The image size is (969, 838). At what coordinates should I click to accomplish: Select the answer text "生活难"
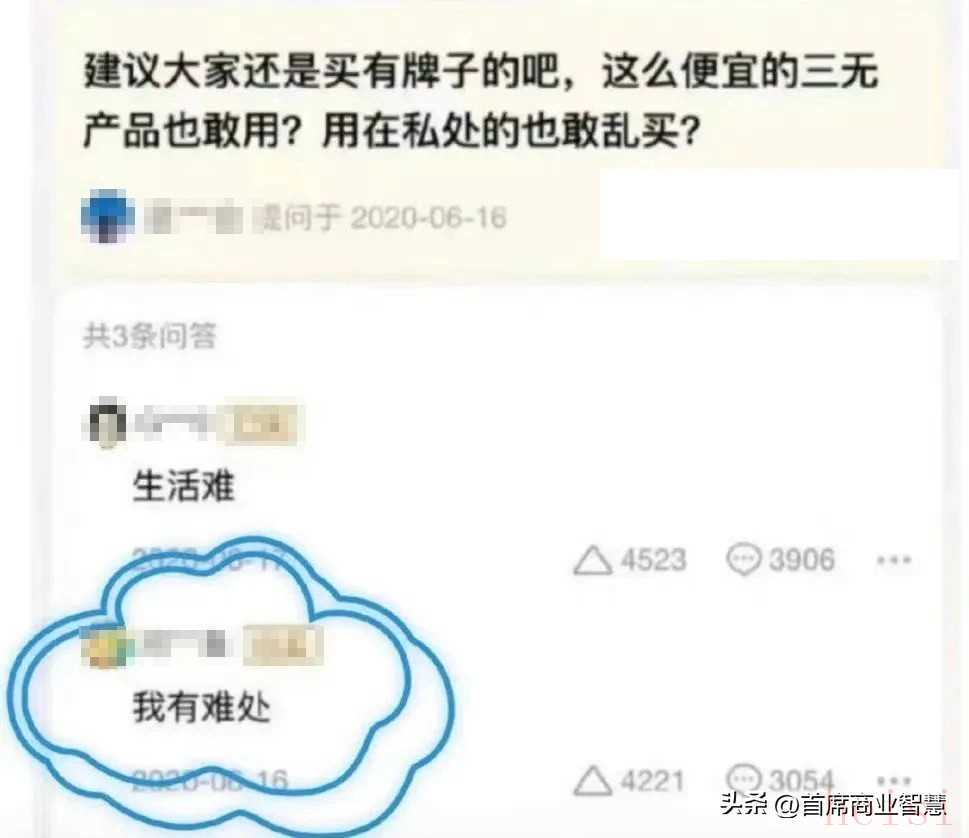(x=184, y=486)
